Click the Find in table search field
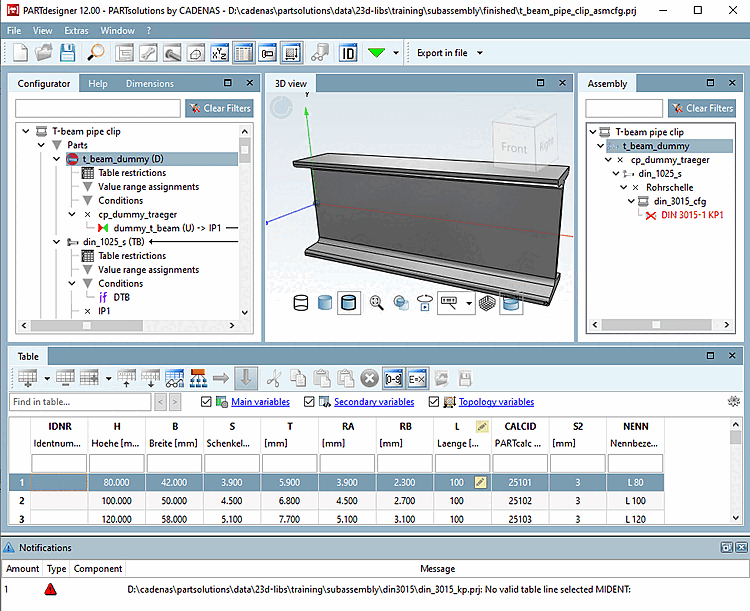 80,402
